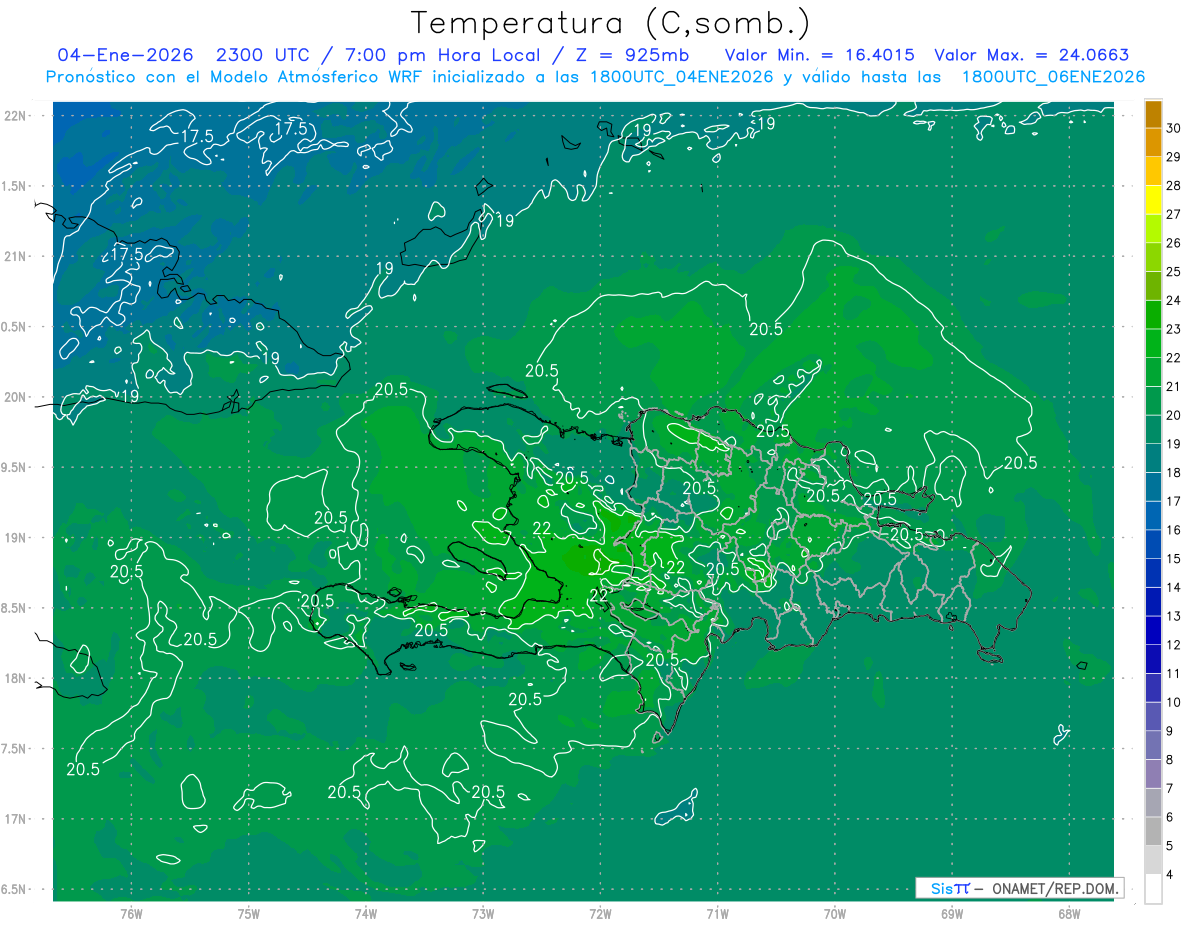This screenshot has height=927, width=1200.
Task: Select '1800UTC_04ENE2026' initialization text
Action: [677, 77]
